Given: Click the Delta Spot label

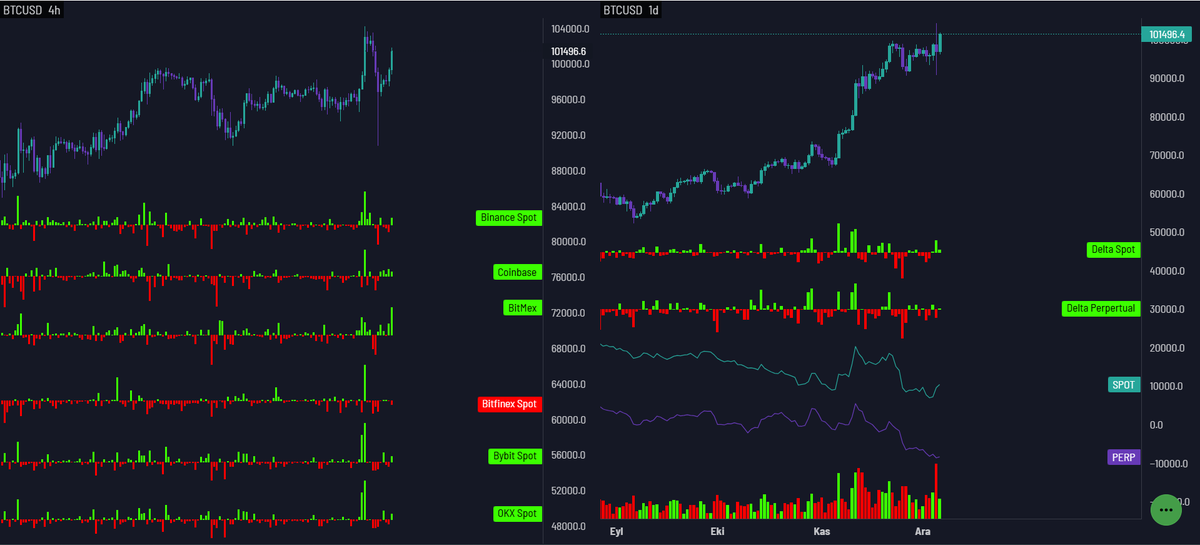Looking at the screenshot, I should (x=1113, y=249).
